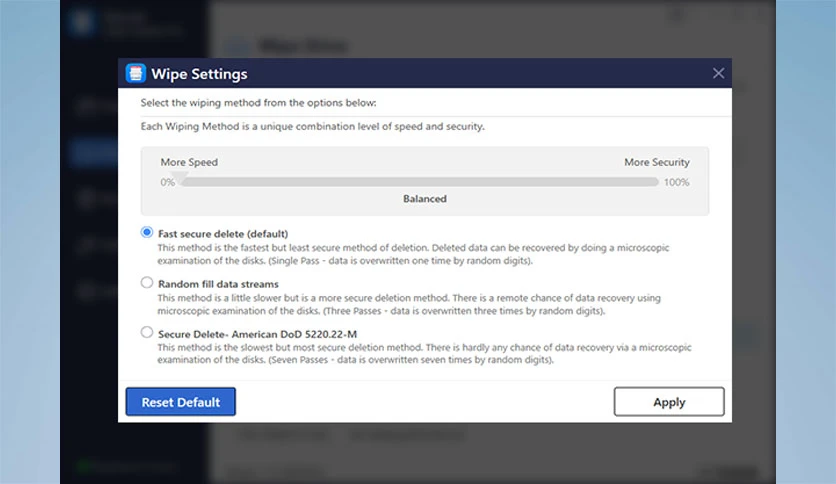The height and width of the screenshot is (484, 836).
Task: Click the slider handle near 0%
Action: 180,177
